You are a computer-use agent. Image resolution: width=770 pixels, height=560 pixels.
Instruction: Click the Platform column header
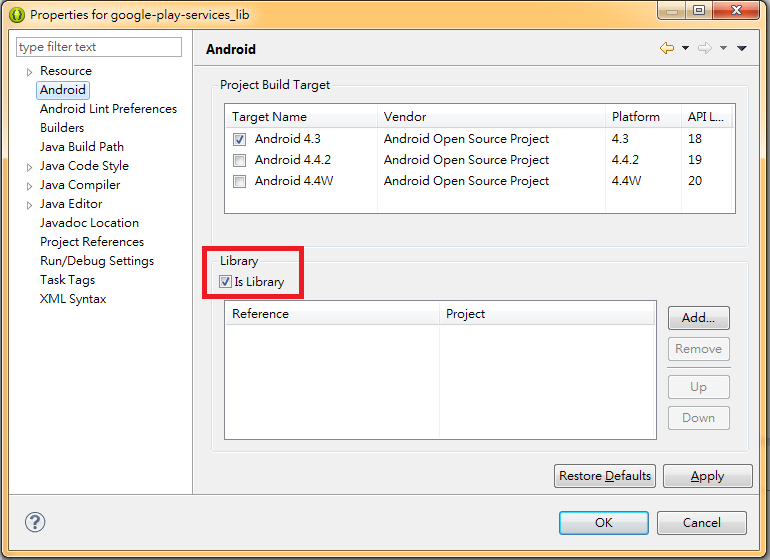[x=643, y=117]
